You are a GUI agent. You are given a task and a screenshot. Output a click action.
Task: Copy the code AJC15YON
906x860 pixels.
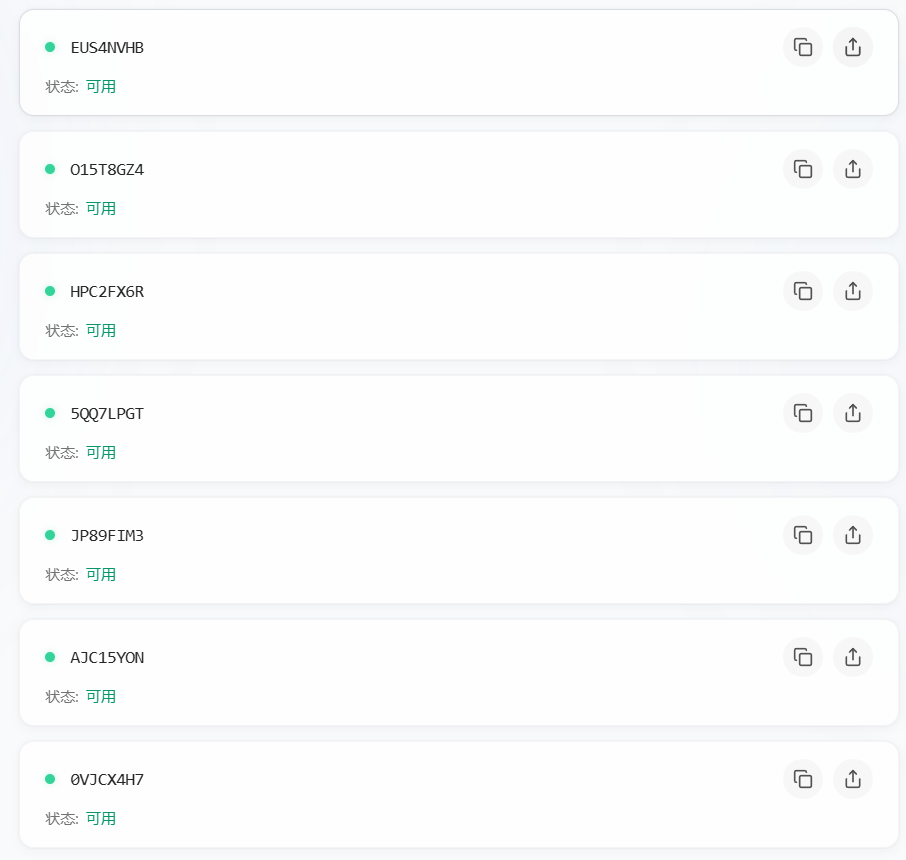tap(802, 657)
